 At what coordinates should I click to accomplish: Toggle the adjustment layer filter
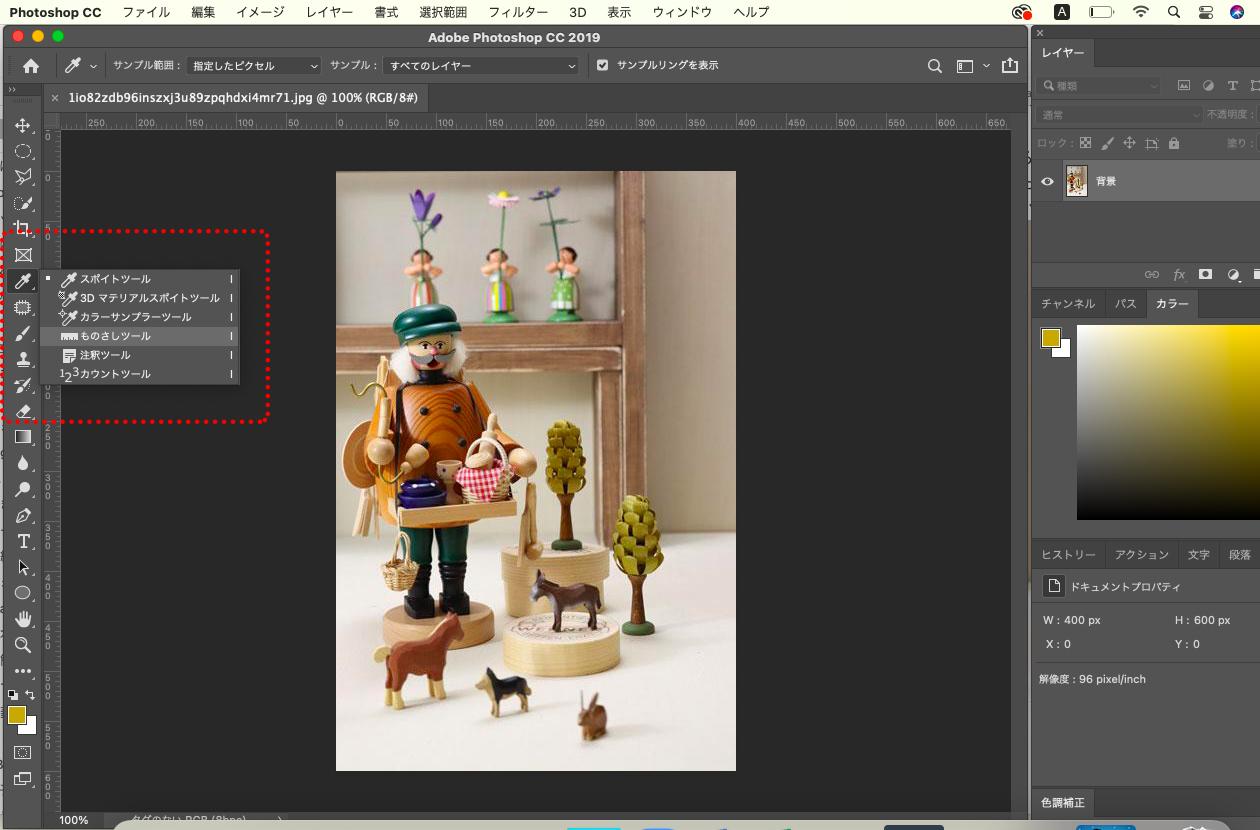(1208, 86)
